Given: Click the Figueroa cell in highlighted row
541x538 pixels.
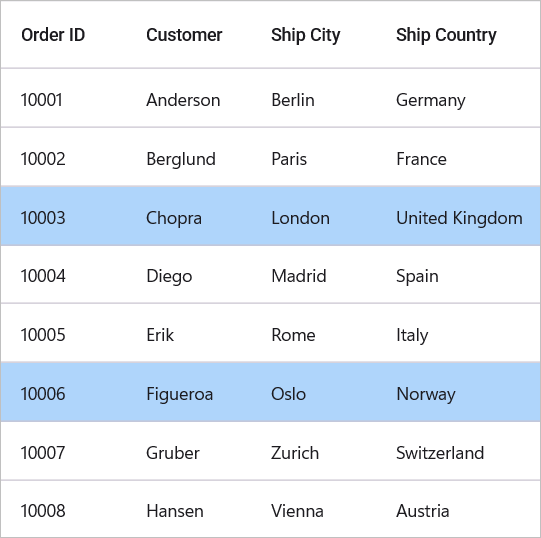Looking at the screenshot, I should click(179, 394).
